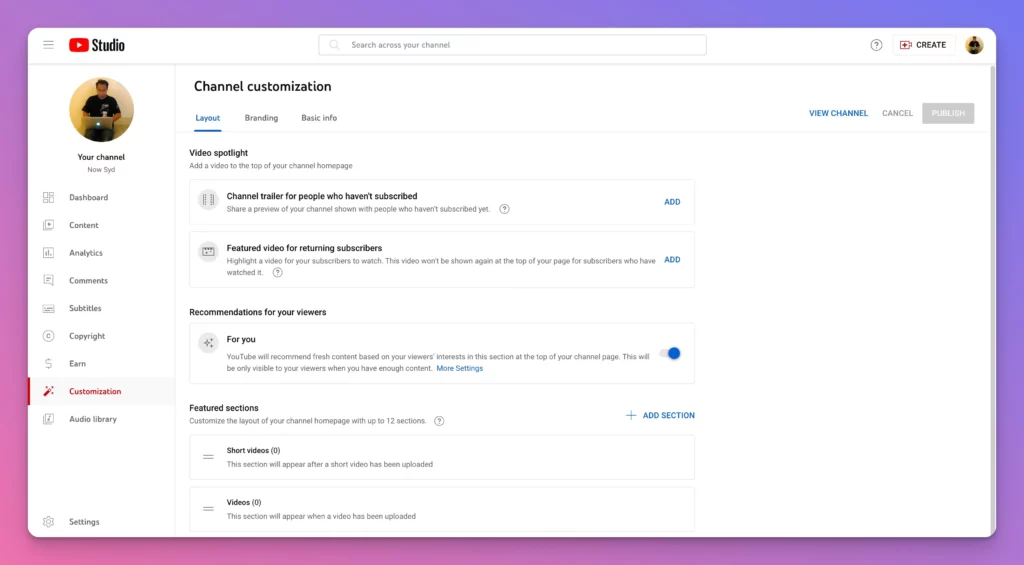Click VIEW CHANNEL link
Screen dimensions: 1024x565
[x=839, y=114]
